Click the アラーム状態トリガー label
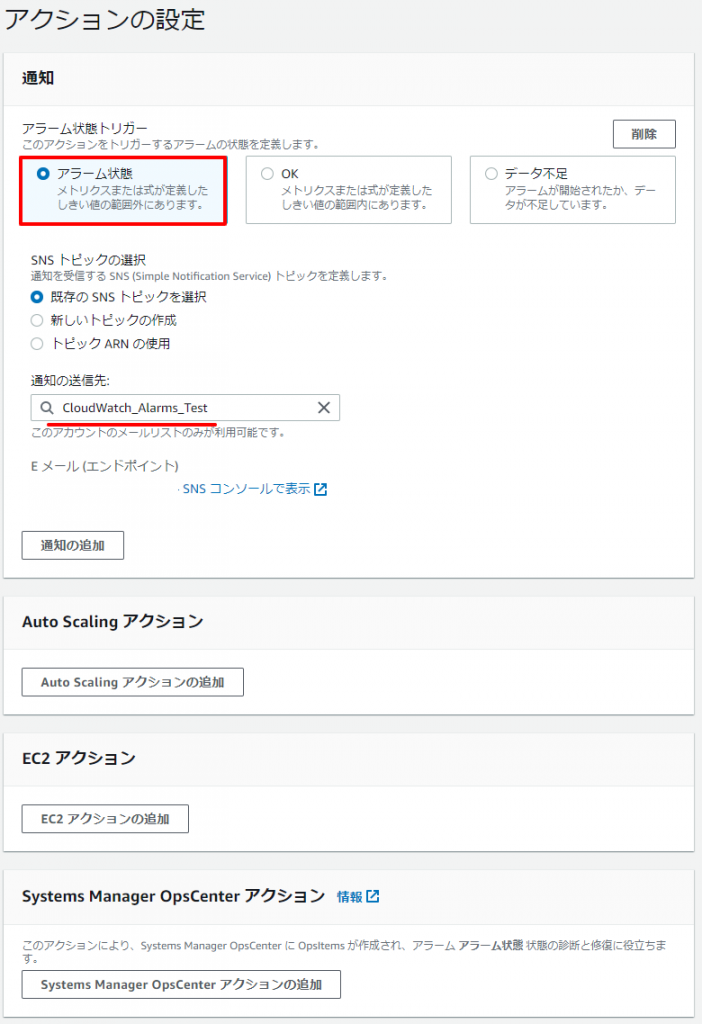The height and width of the screenshot is (1024, 702). tap(85, 128)
